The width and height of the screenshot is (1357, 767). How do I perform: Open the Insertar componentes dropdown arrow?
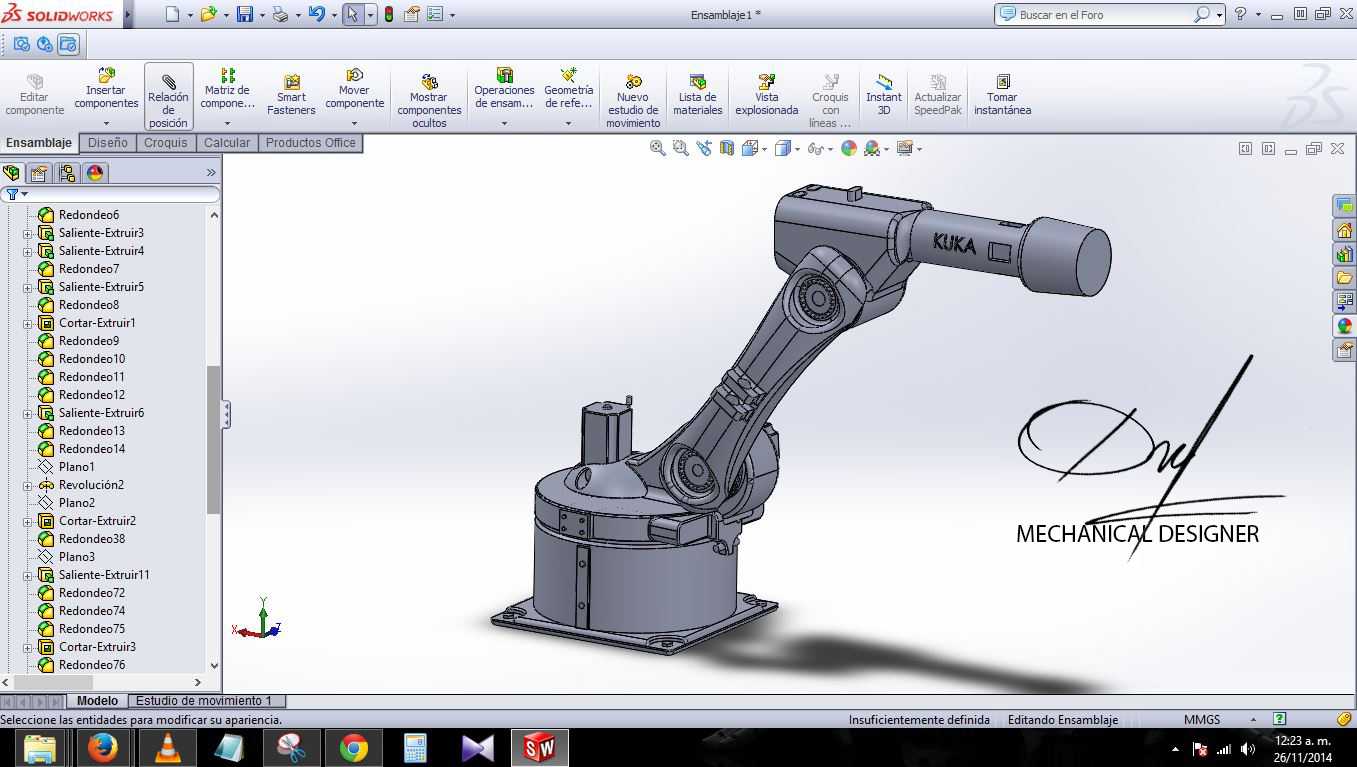(x=106, y=123)
